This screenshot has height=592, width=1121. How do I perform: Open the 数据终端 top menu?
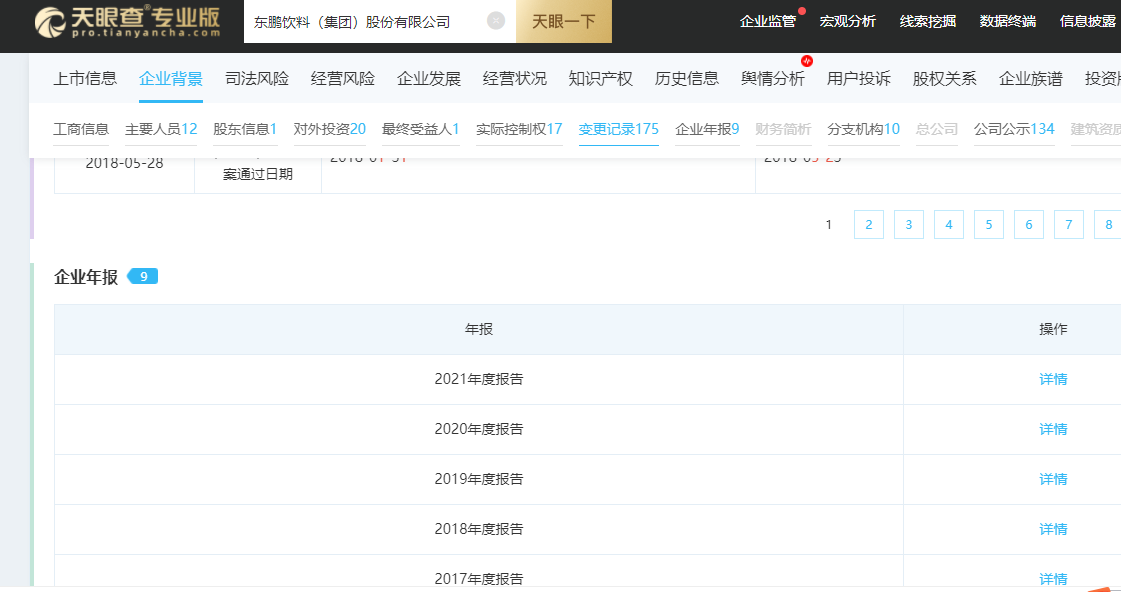point(1007,21)
